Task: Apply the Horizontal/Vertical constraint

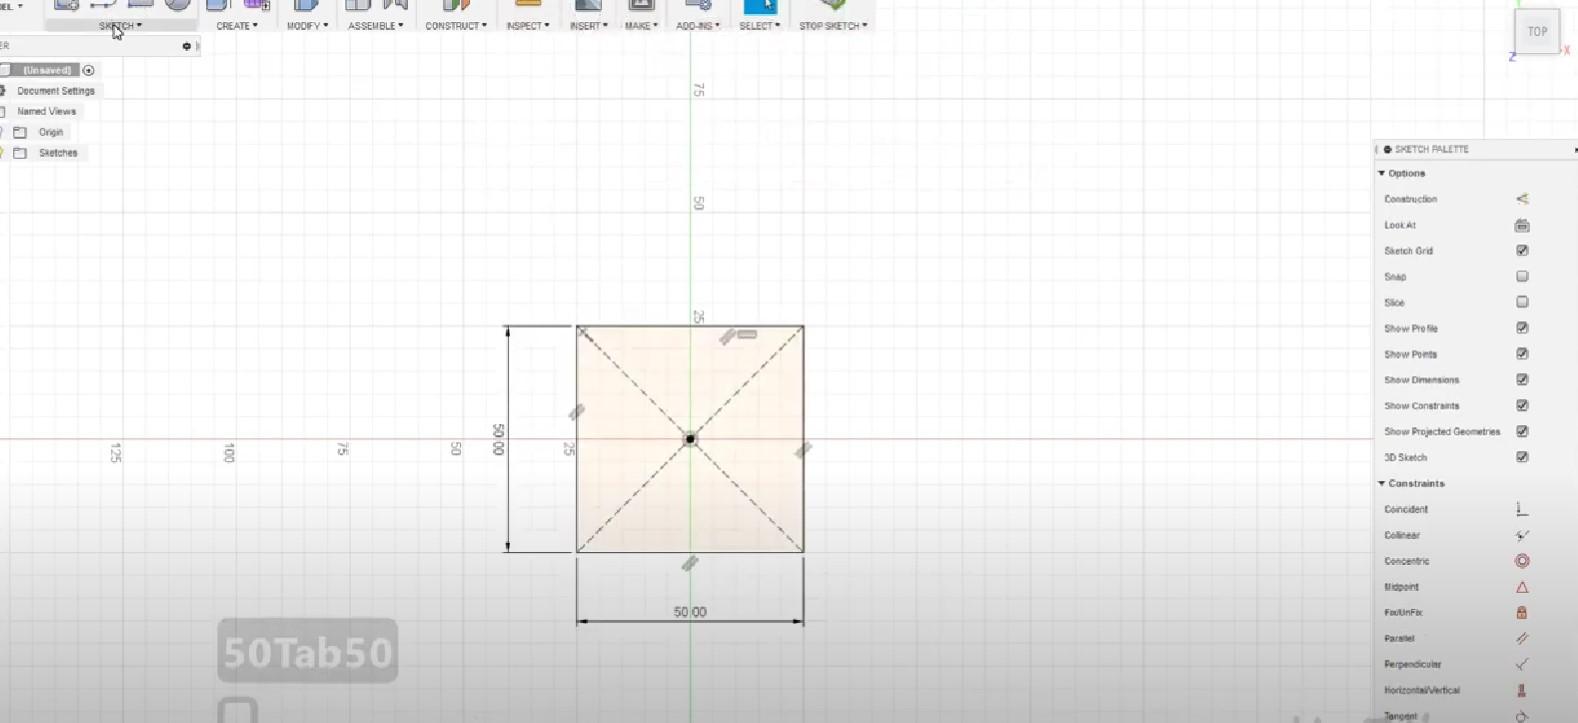Action: coord(1522,690)
